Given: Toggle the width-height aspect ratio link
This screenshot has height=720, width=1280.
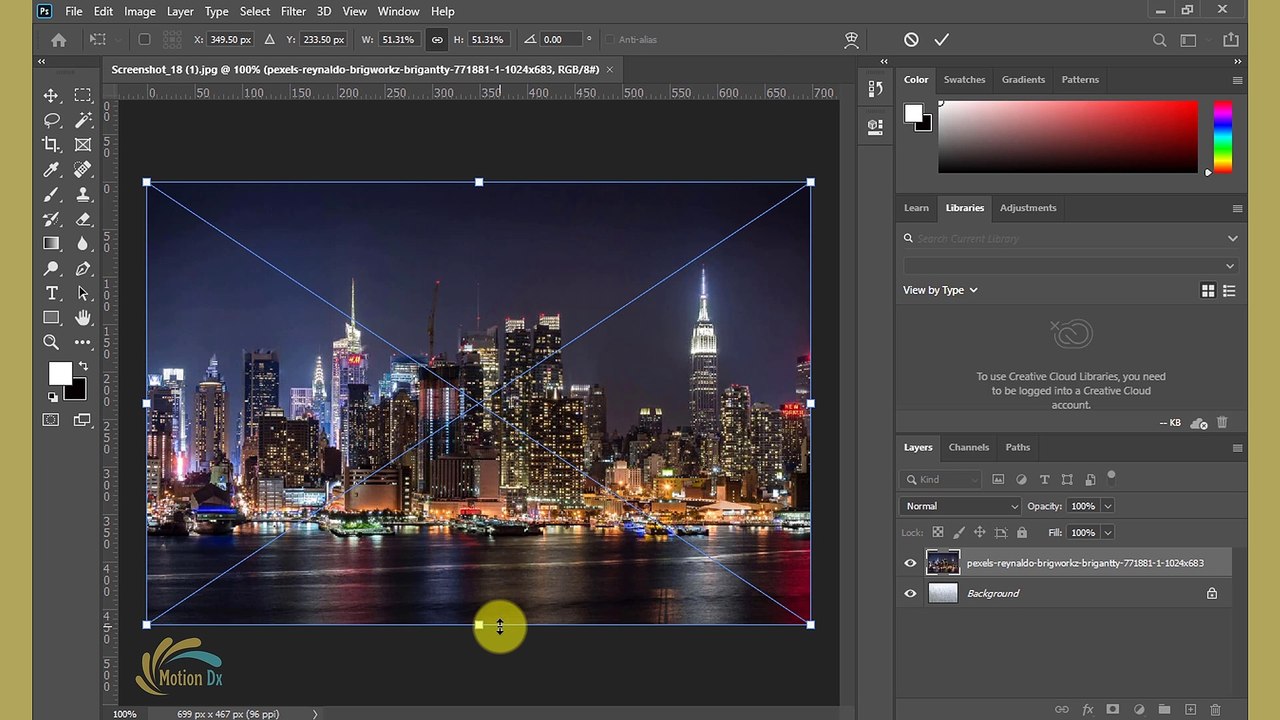Looking at the screenshot, I should (436, 40).
